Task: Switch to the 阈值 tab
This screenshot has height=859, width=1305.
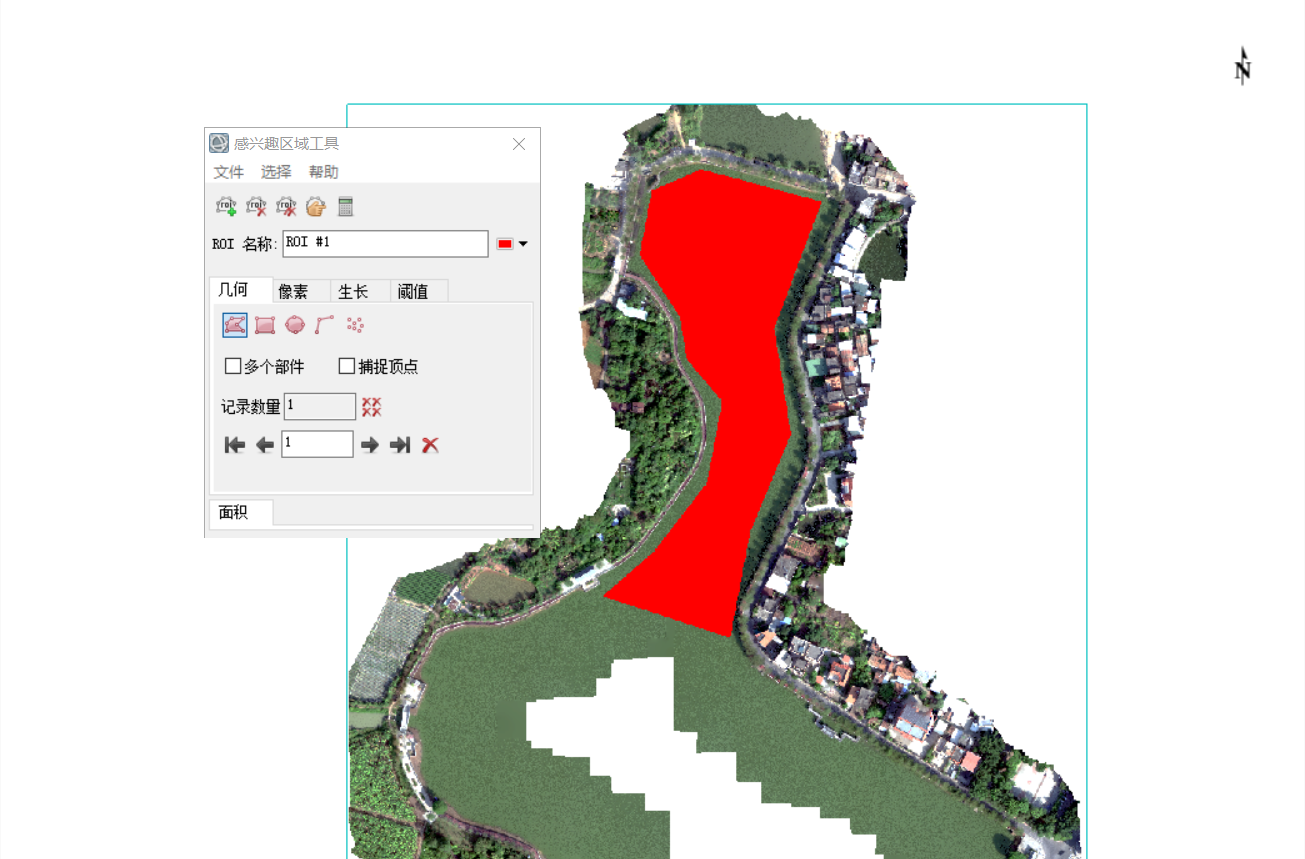Action: (412, 292)
